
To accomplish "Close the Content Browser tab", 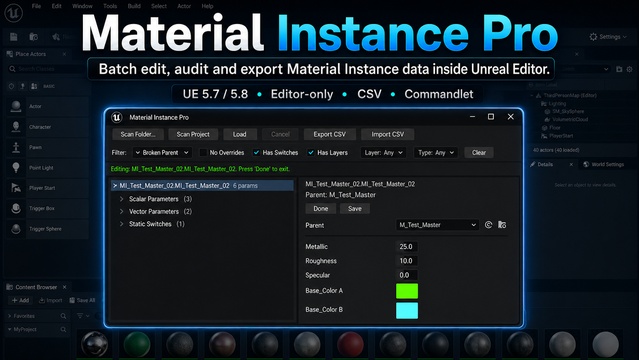I will click(64, 287).
